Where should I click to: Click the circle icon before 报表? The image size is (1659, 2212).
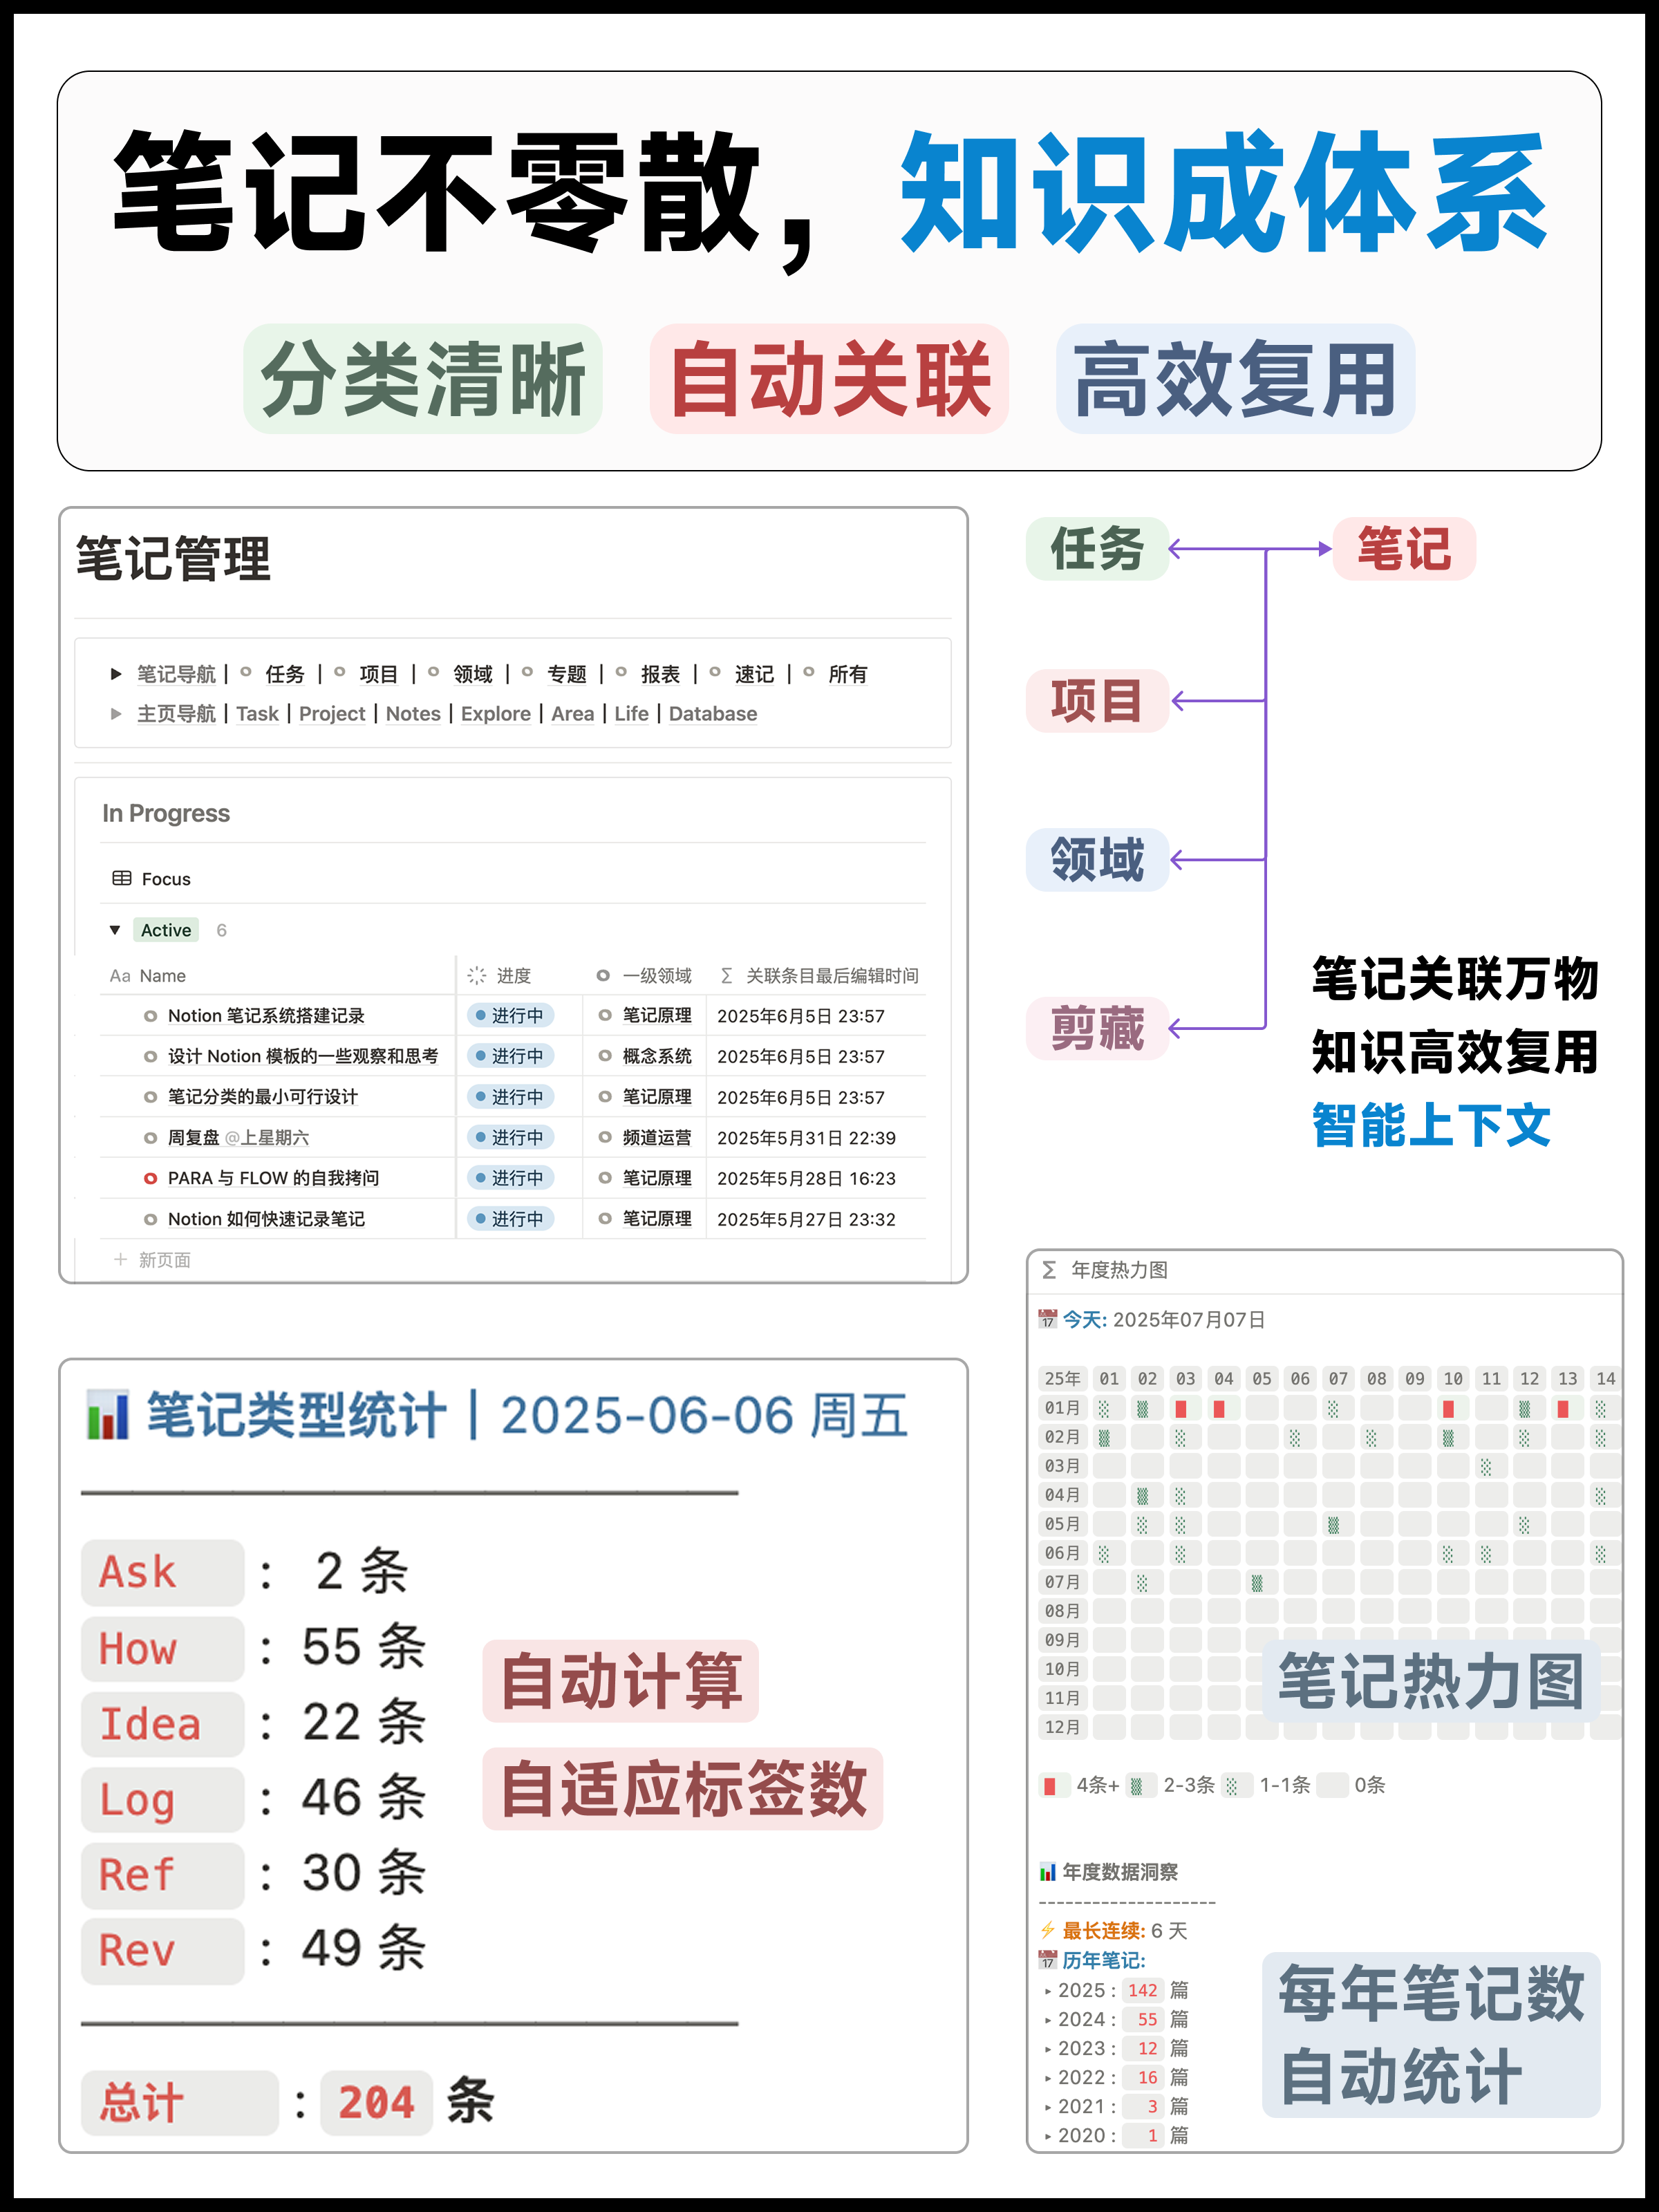(x=621, y=672)
